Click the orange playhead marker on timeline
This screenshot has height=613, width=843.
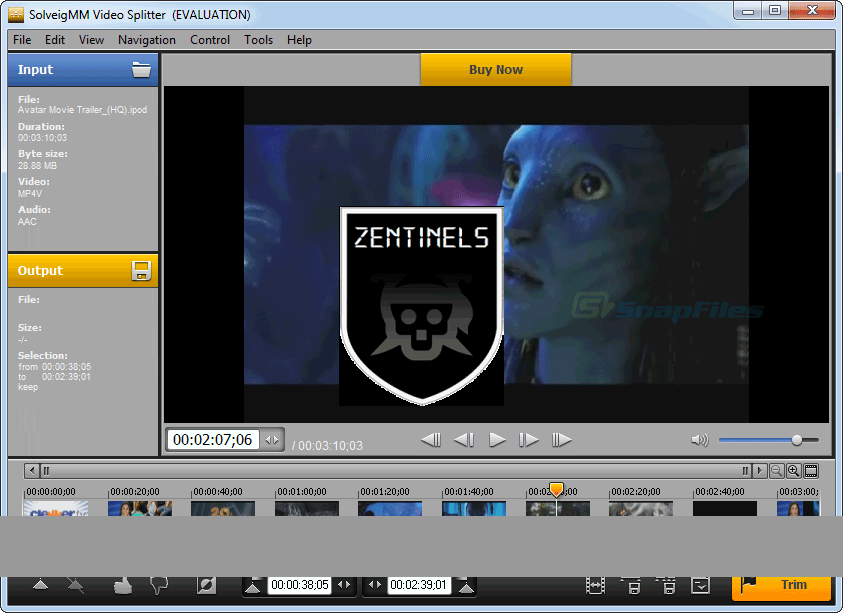pyautogui.click(x=556, y=489)
